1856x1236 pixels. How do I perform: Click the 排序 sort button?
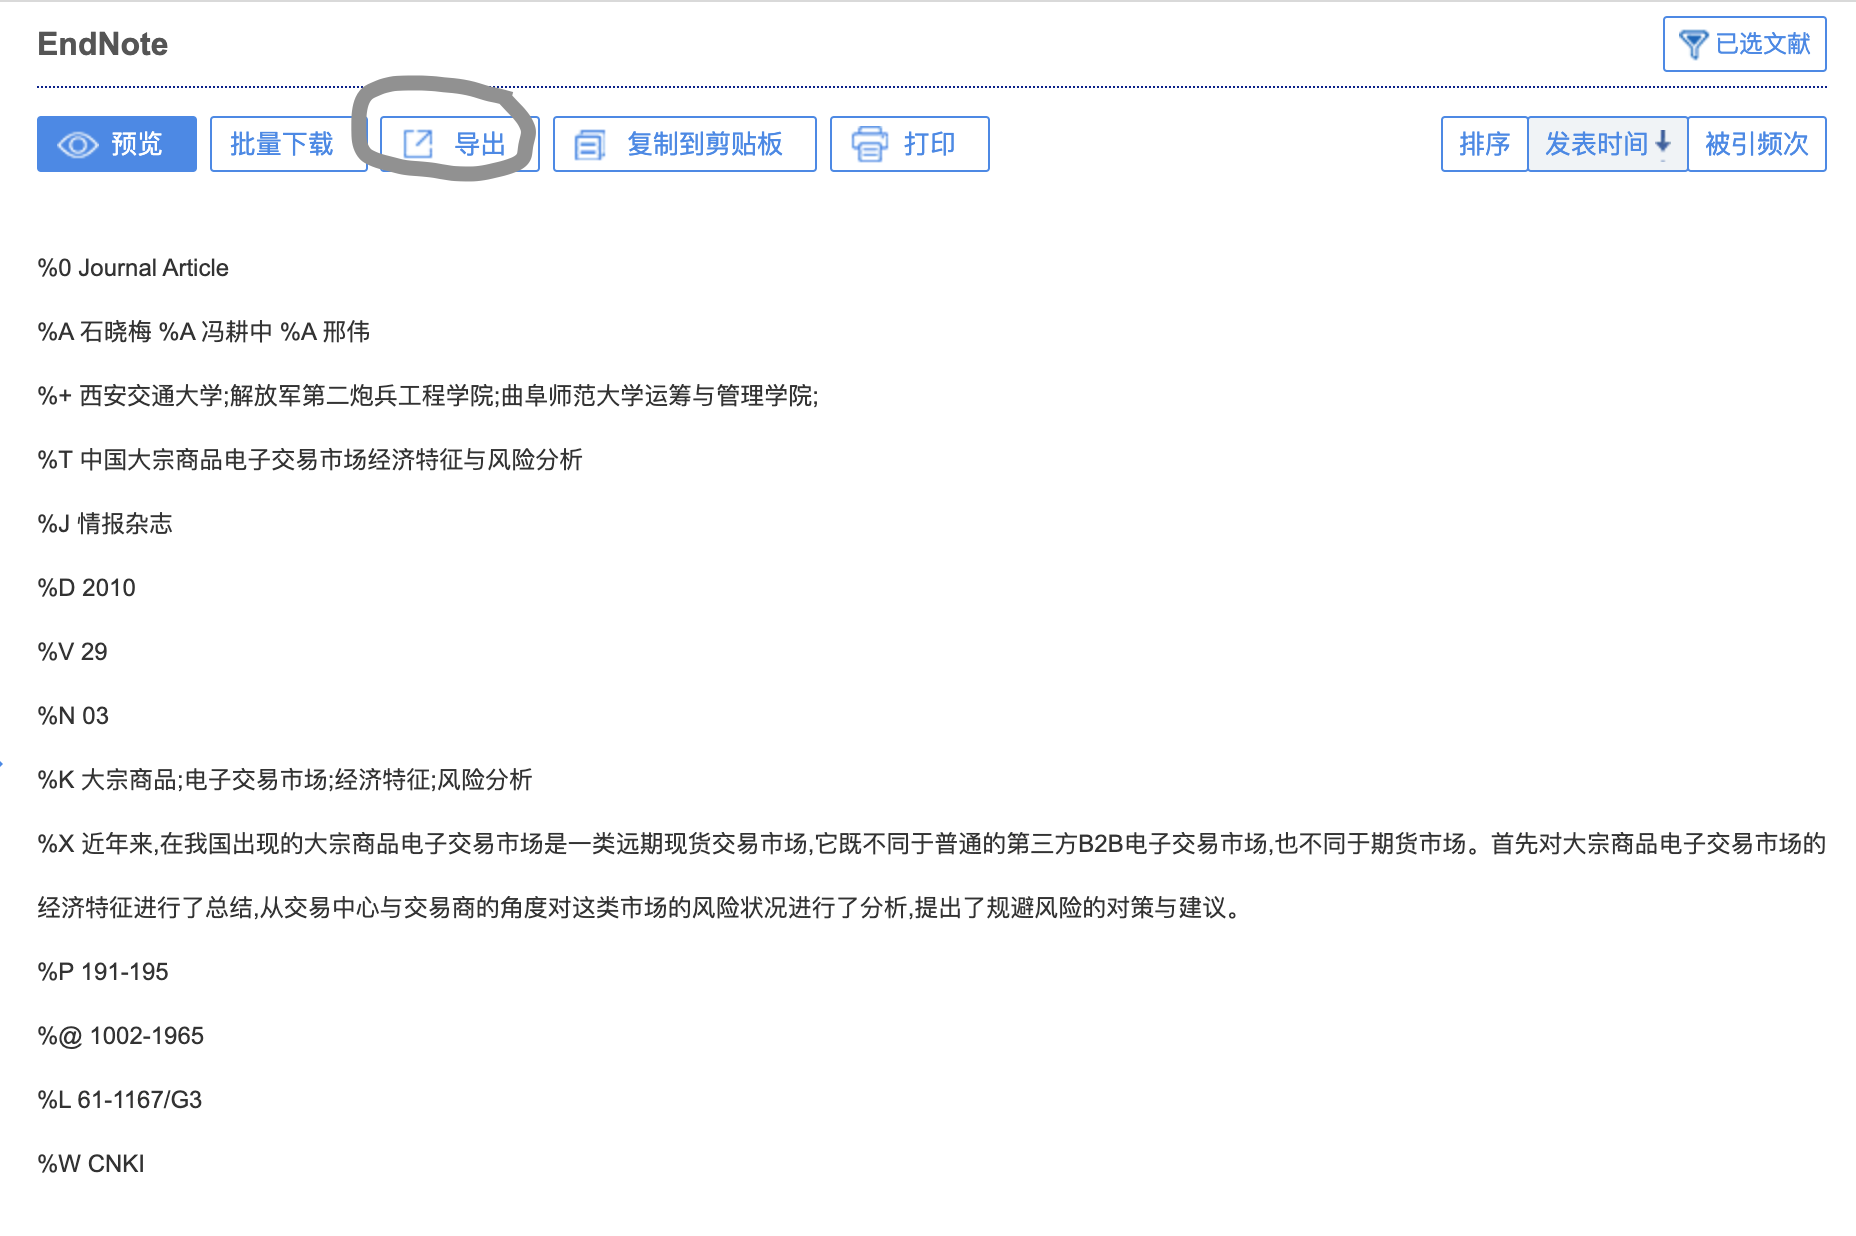(x=1484, y=144)
